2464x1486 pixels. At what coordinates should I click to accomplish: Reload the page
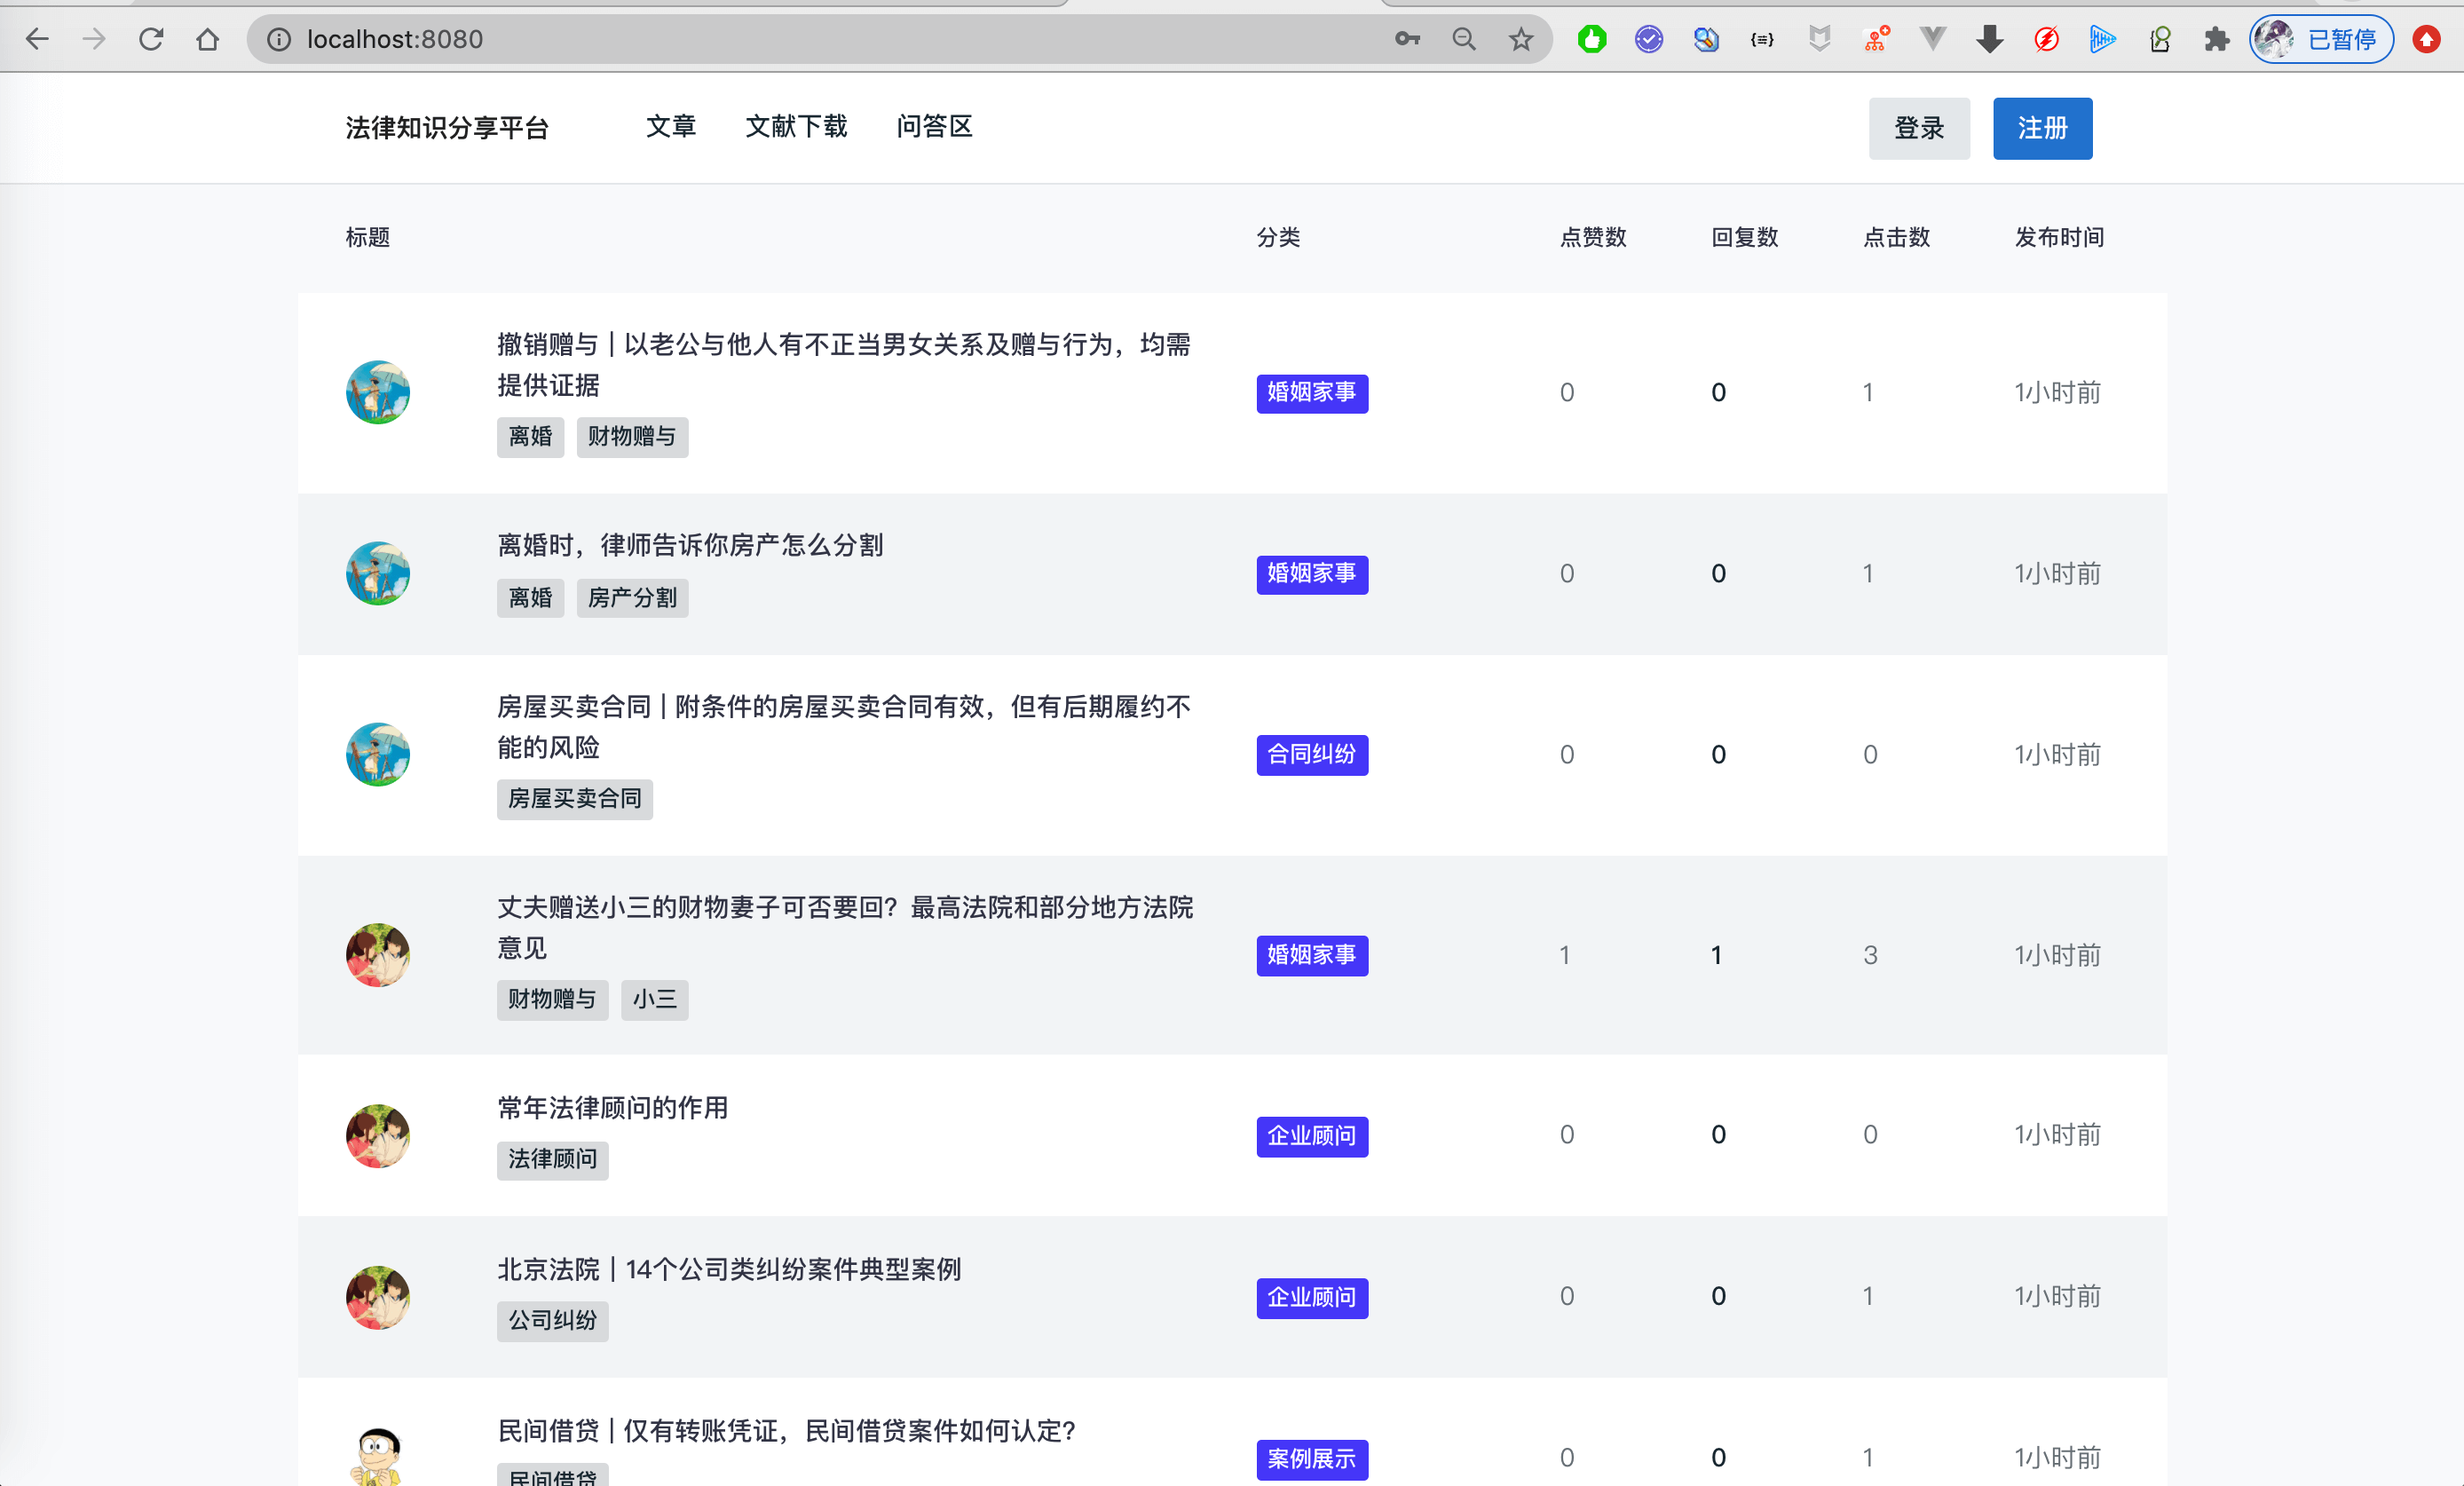point(151,39)
